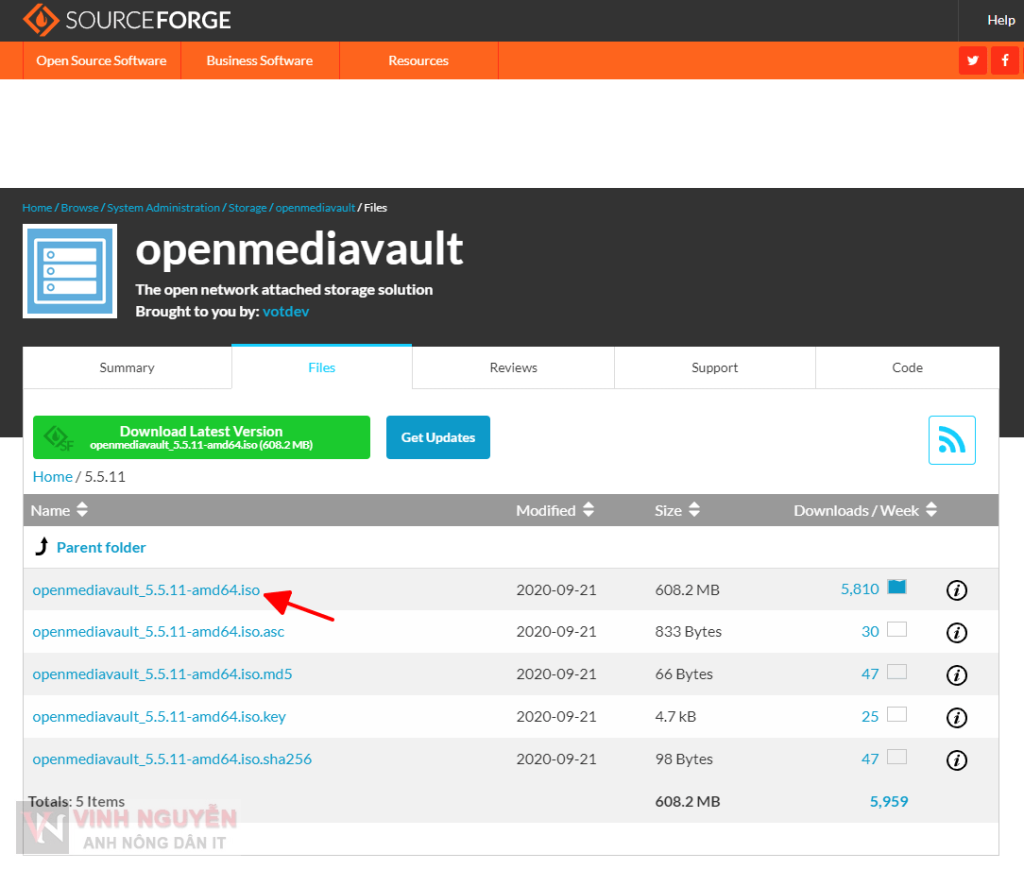This screenshot has width=1024, height=870.
Task: Sort the file list by Name
Action: coord(59,510)
